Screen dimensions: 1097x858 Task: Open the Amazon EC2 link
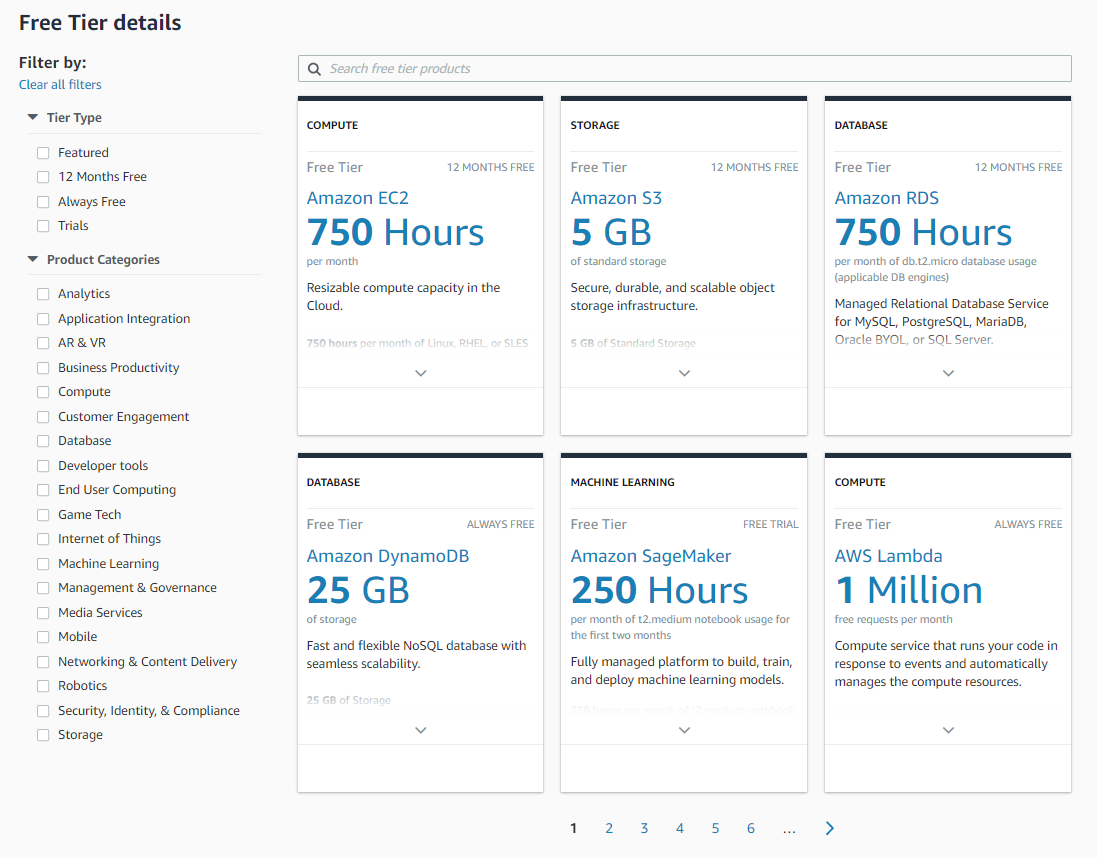(358, 198)
